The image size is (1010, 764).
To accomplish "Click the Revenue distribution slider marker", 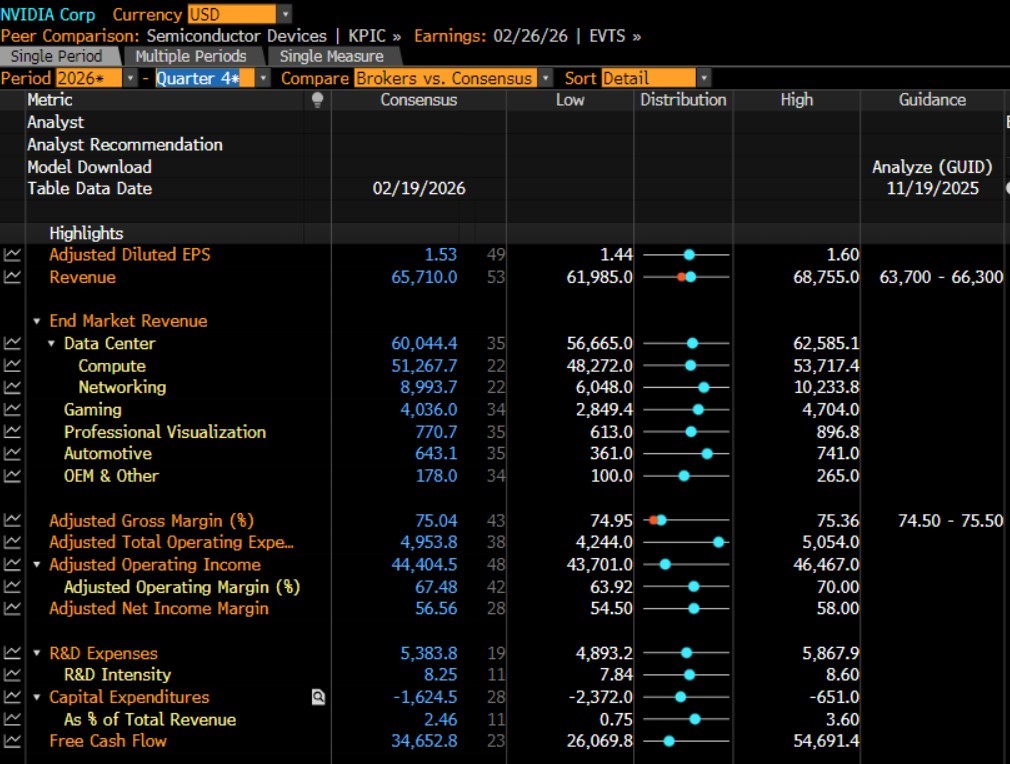I will pos(689,277).
